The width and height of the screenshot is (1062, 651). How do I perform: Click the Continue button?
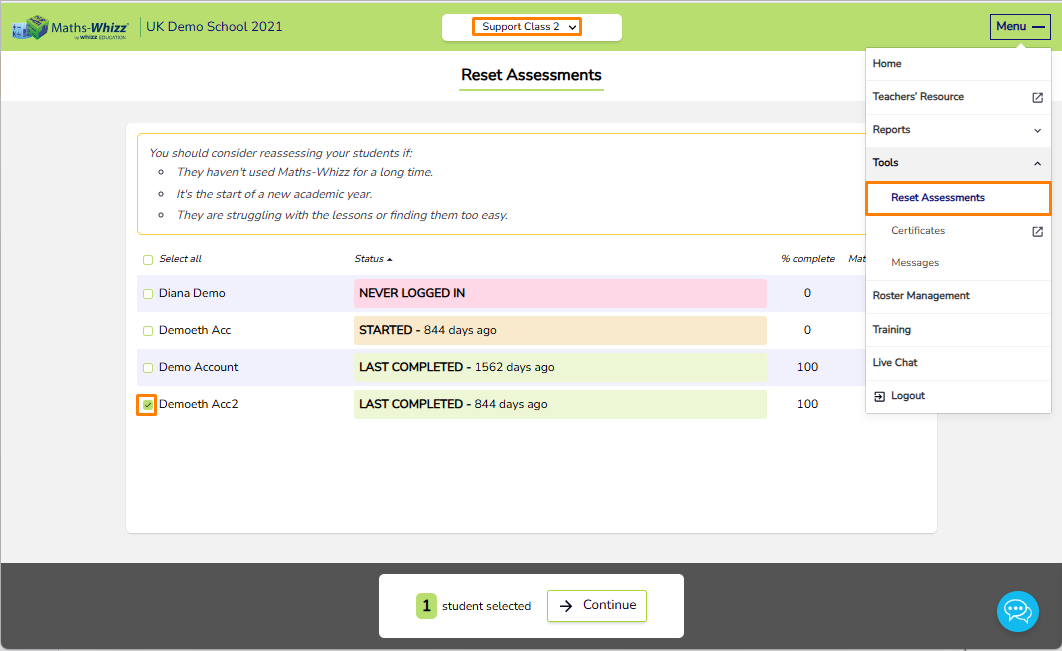[597, 606]
